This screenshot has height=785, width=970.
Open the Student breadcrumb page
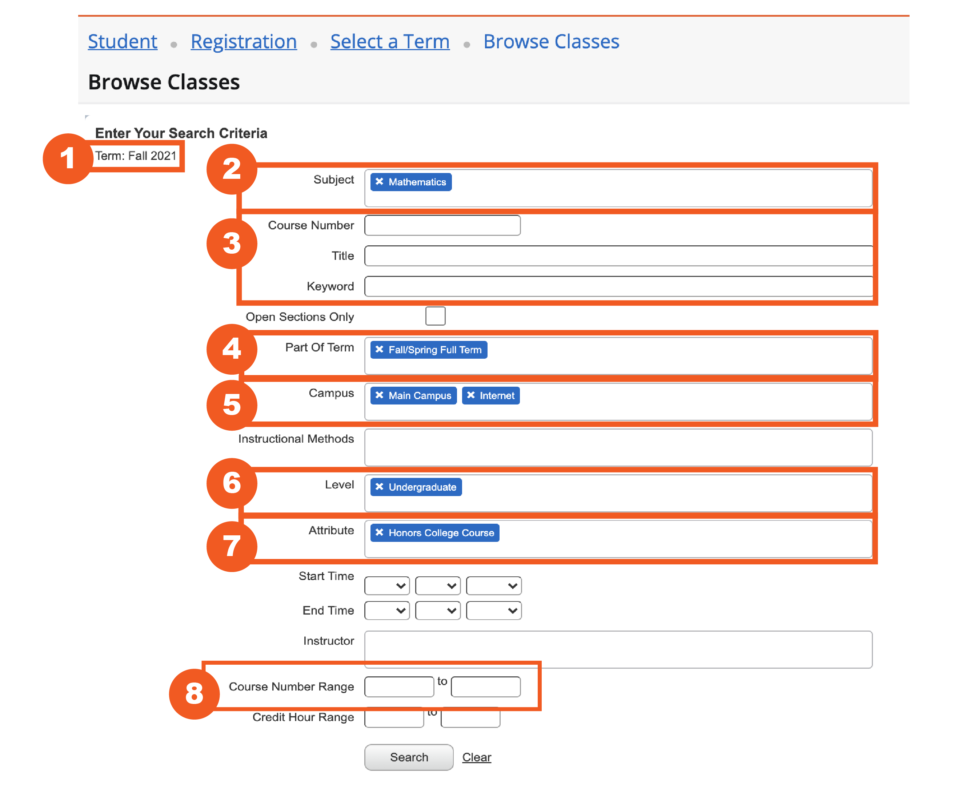pyautogui.click(x=122, y=41)
